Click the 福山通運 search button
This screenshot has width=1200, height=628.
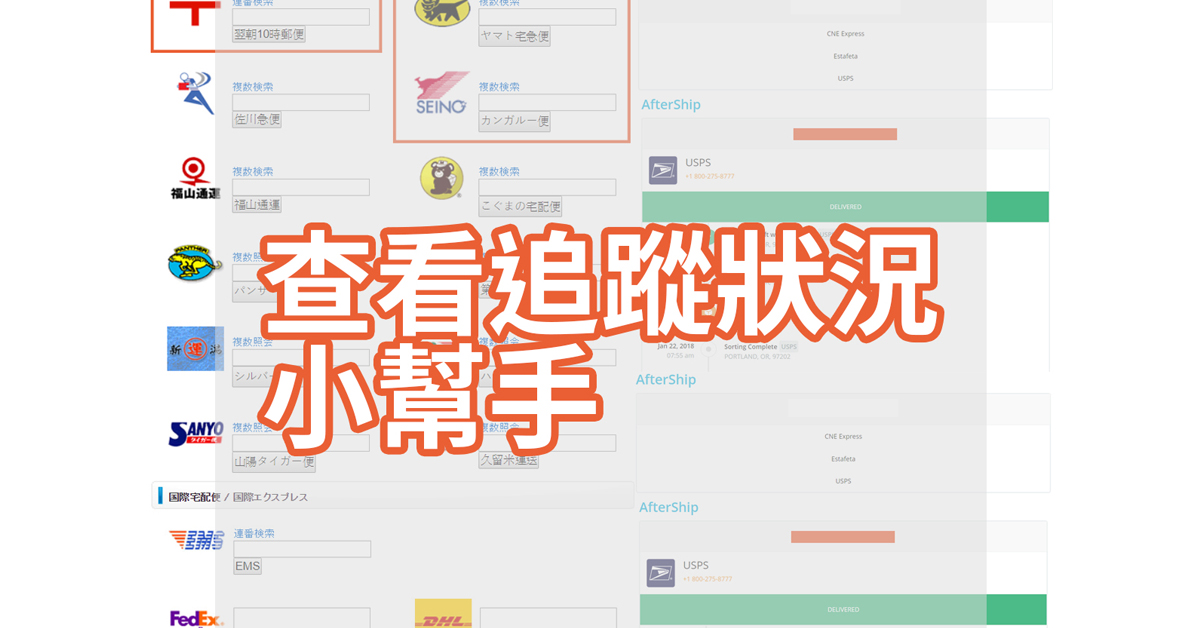coord(257,204)
